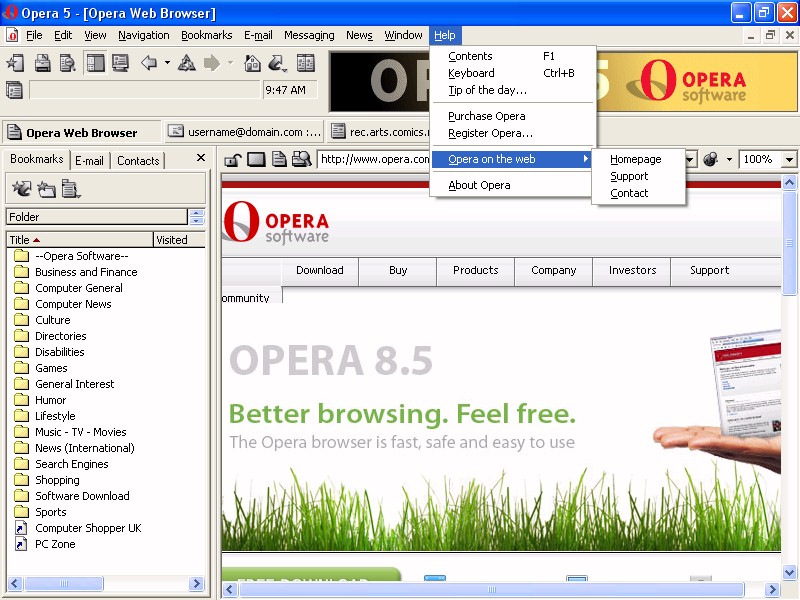Click the New window toolbar icon
The width and height of the screenshot is (800, 600).
click(15, 63)
